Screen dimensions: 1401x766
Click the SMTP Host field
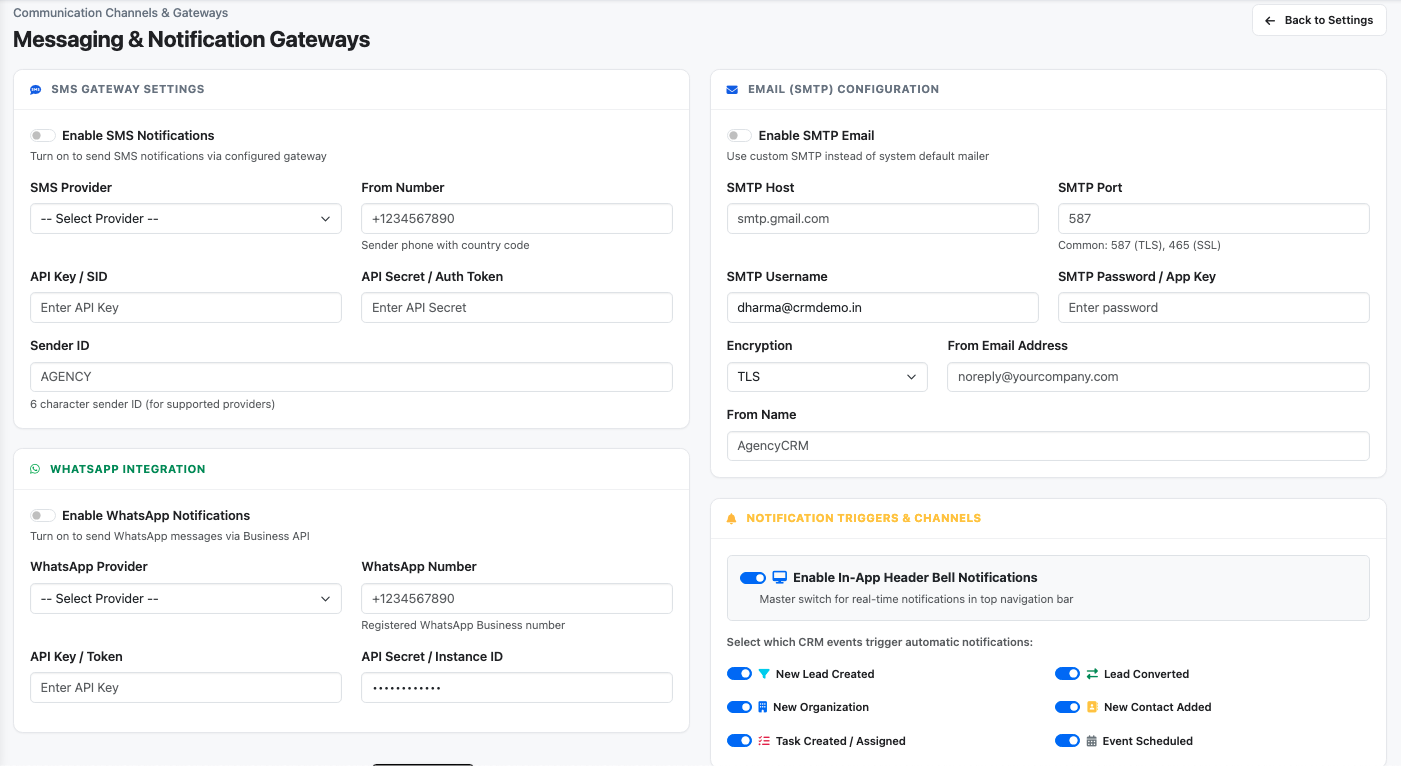883,219
